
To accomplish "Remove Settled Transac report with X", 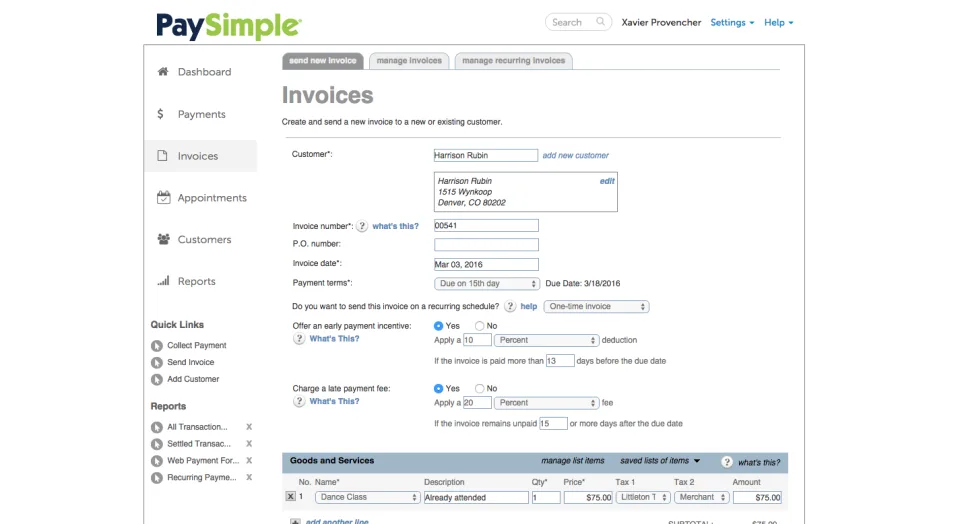I will point(249,443).
